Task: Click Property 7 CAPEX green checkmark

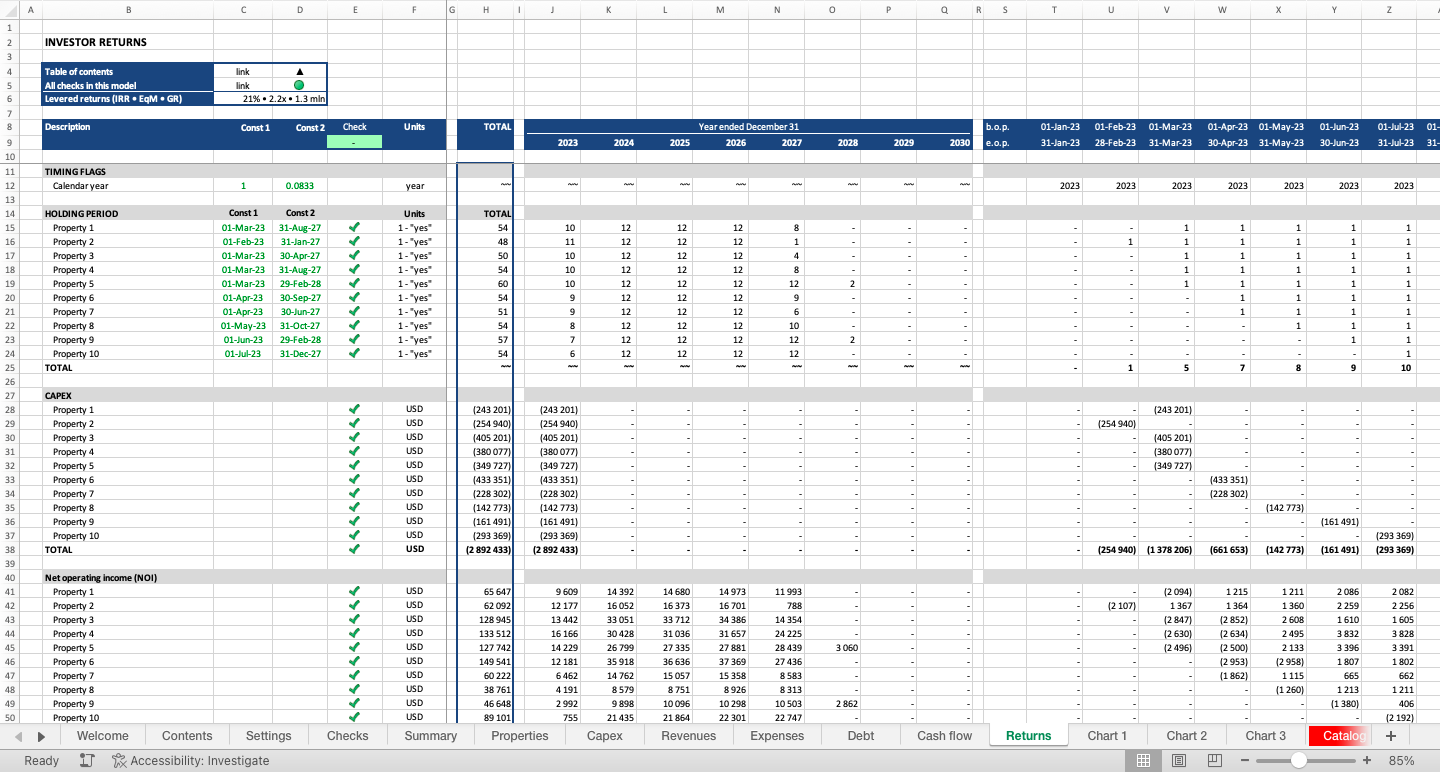Action: 354,494
